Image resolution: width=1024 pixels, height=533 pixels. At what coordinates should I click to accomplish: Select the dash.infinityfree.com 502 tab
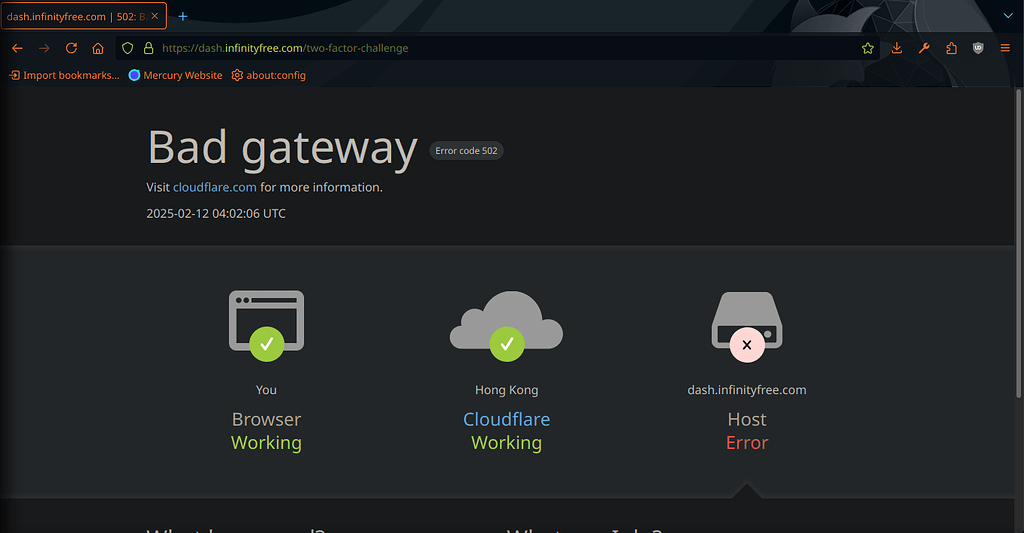coord(75,16)
